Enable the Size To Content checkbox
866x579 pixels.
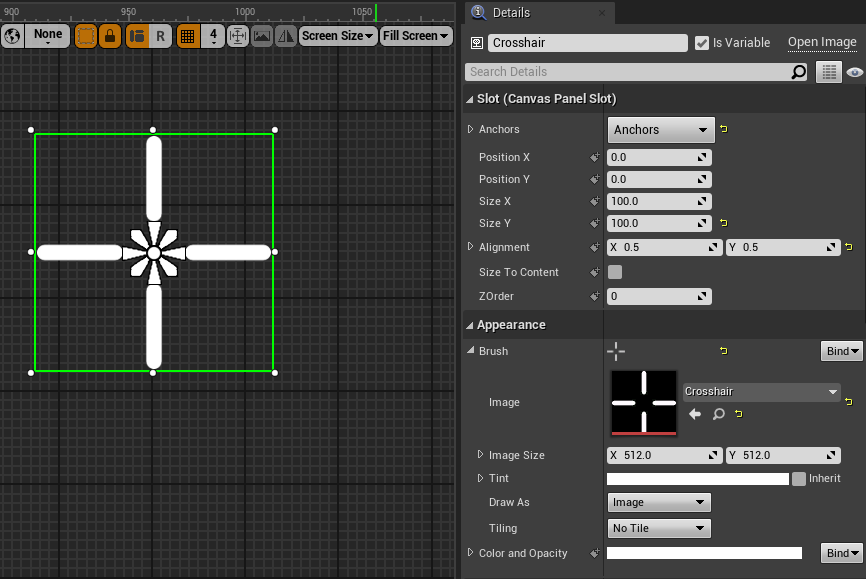(x=615, y=272)
